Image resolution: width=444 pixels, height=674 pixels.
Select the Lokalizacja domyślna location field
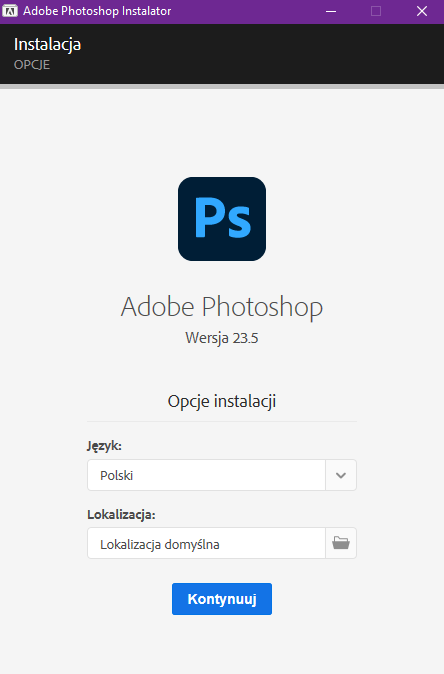(x=206, y=543)
